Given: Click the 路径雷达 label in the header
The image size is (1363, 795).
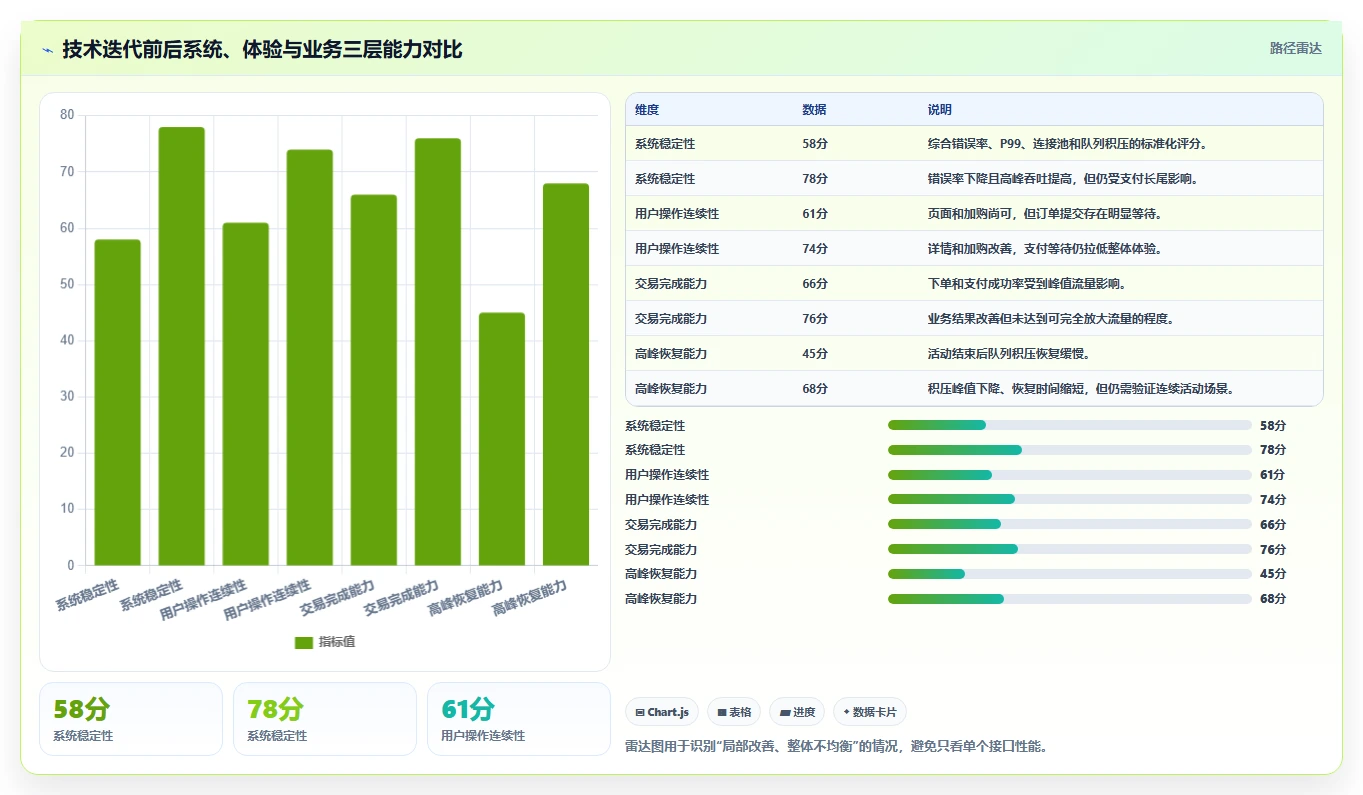Looking at the screenshot, I should 1295,48.
